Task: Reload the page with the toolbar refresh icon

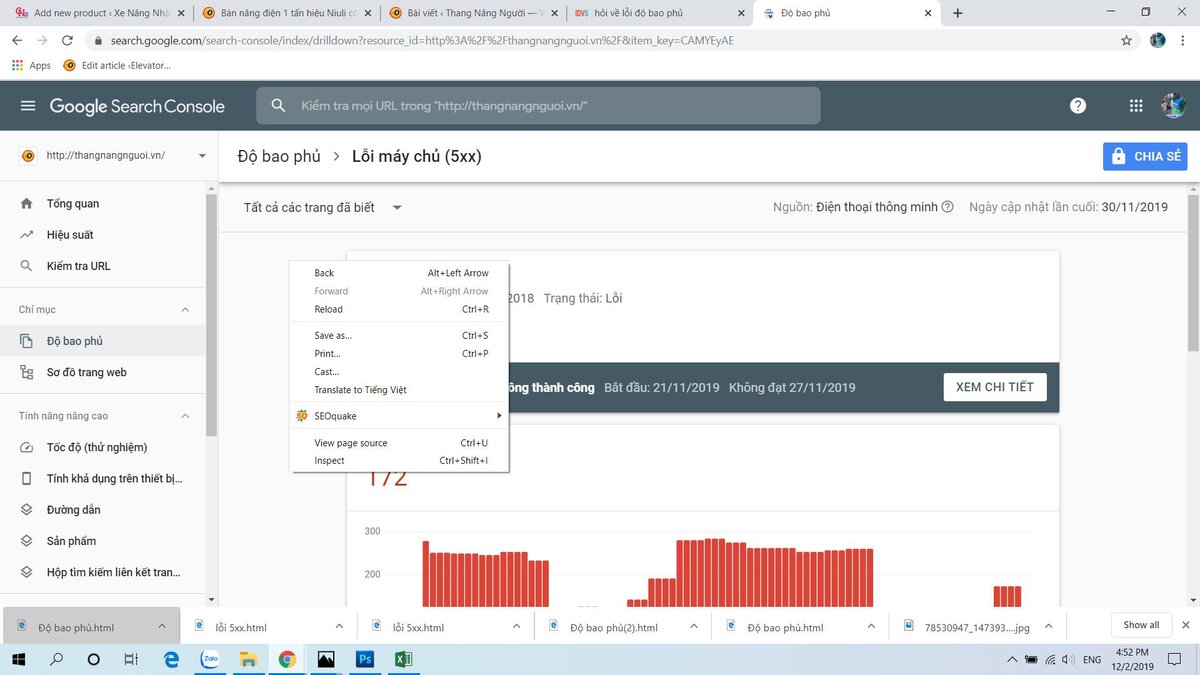Action: pyautogui.click(x=68, y=41)
